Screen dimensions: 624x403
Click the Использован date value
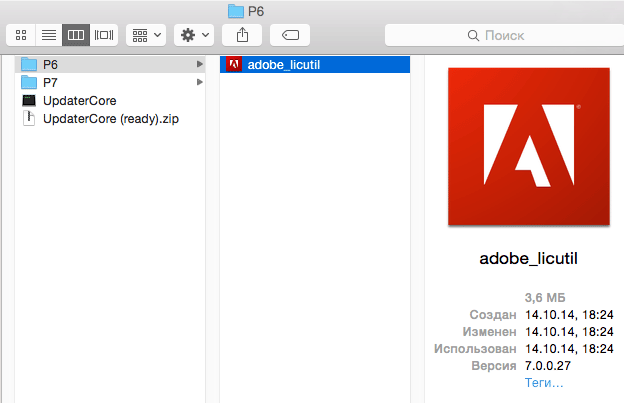[x=569, y=349]
